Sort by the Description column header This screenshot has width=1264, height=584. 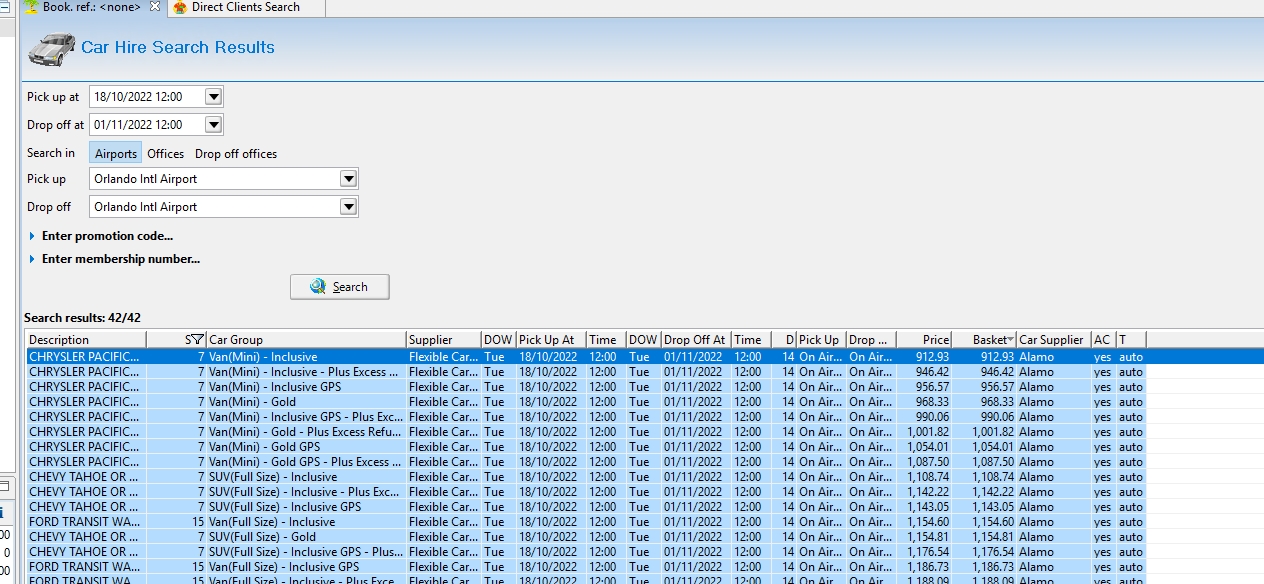point(86,340)
